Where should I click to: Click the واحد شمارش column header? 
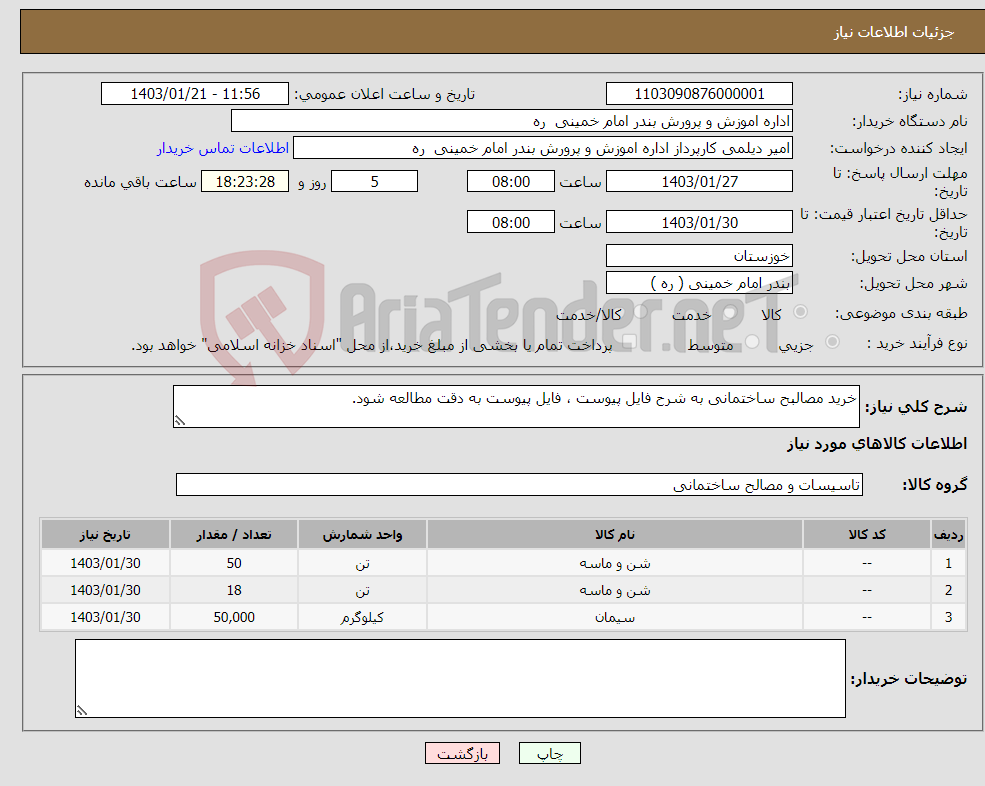point(362,534)
